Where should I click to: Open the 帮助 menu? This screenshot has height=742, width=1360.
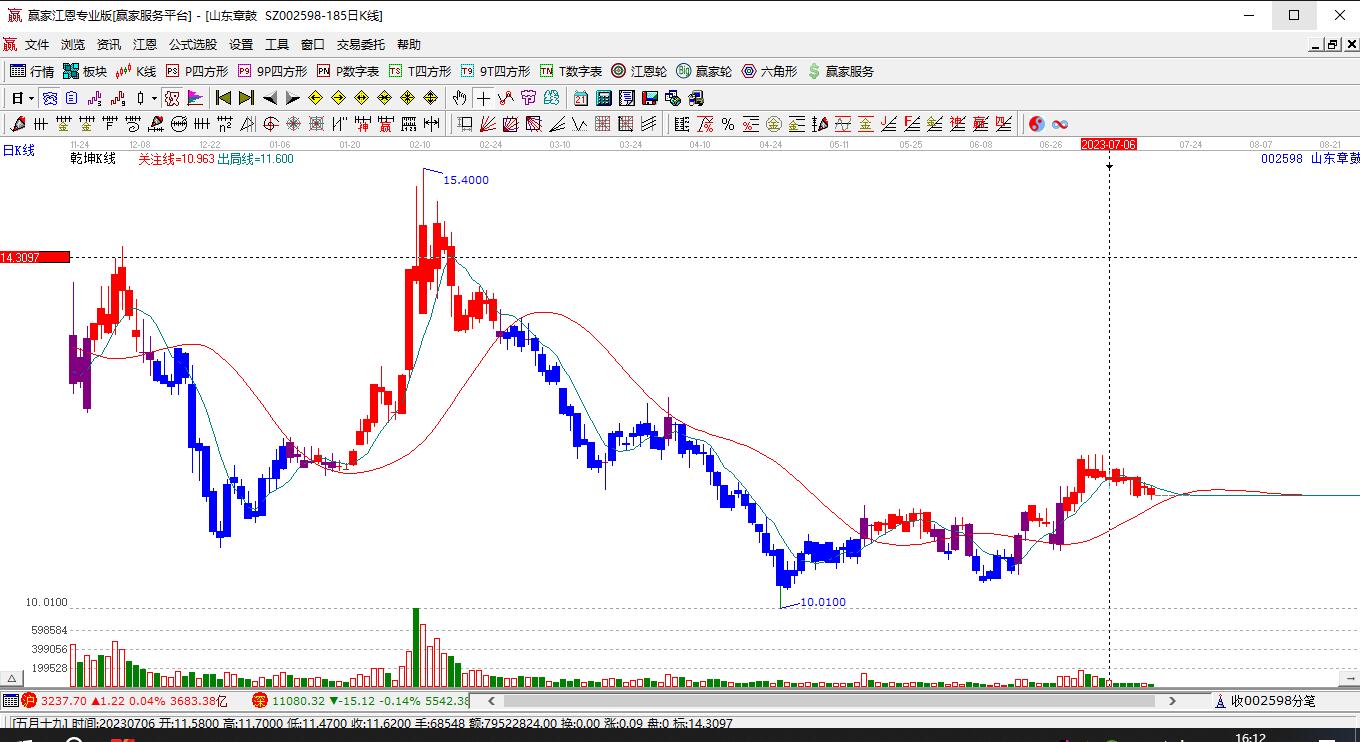coord(409,45)
